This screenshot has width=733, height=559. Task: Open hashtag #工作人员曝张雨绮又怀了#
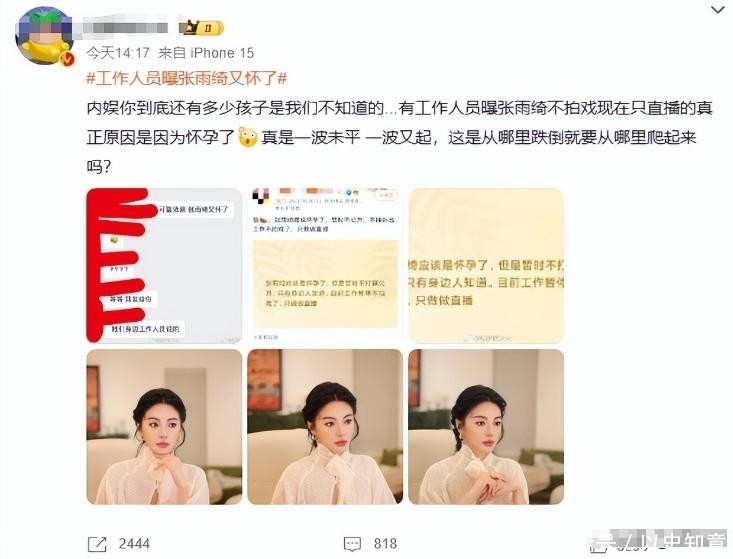click(187, 79)
